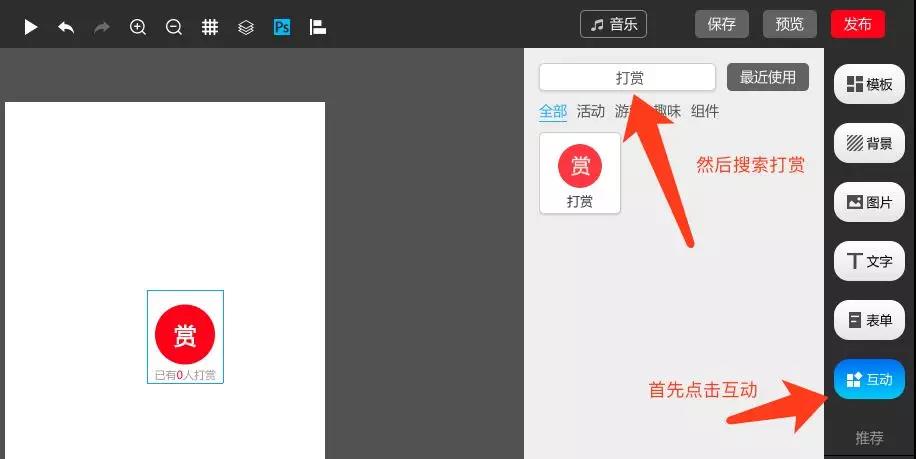Switch to the 组件 tab
916x459 pixels.
coord(705,111)
